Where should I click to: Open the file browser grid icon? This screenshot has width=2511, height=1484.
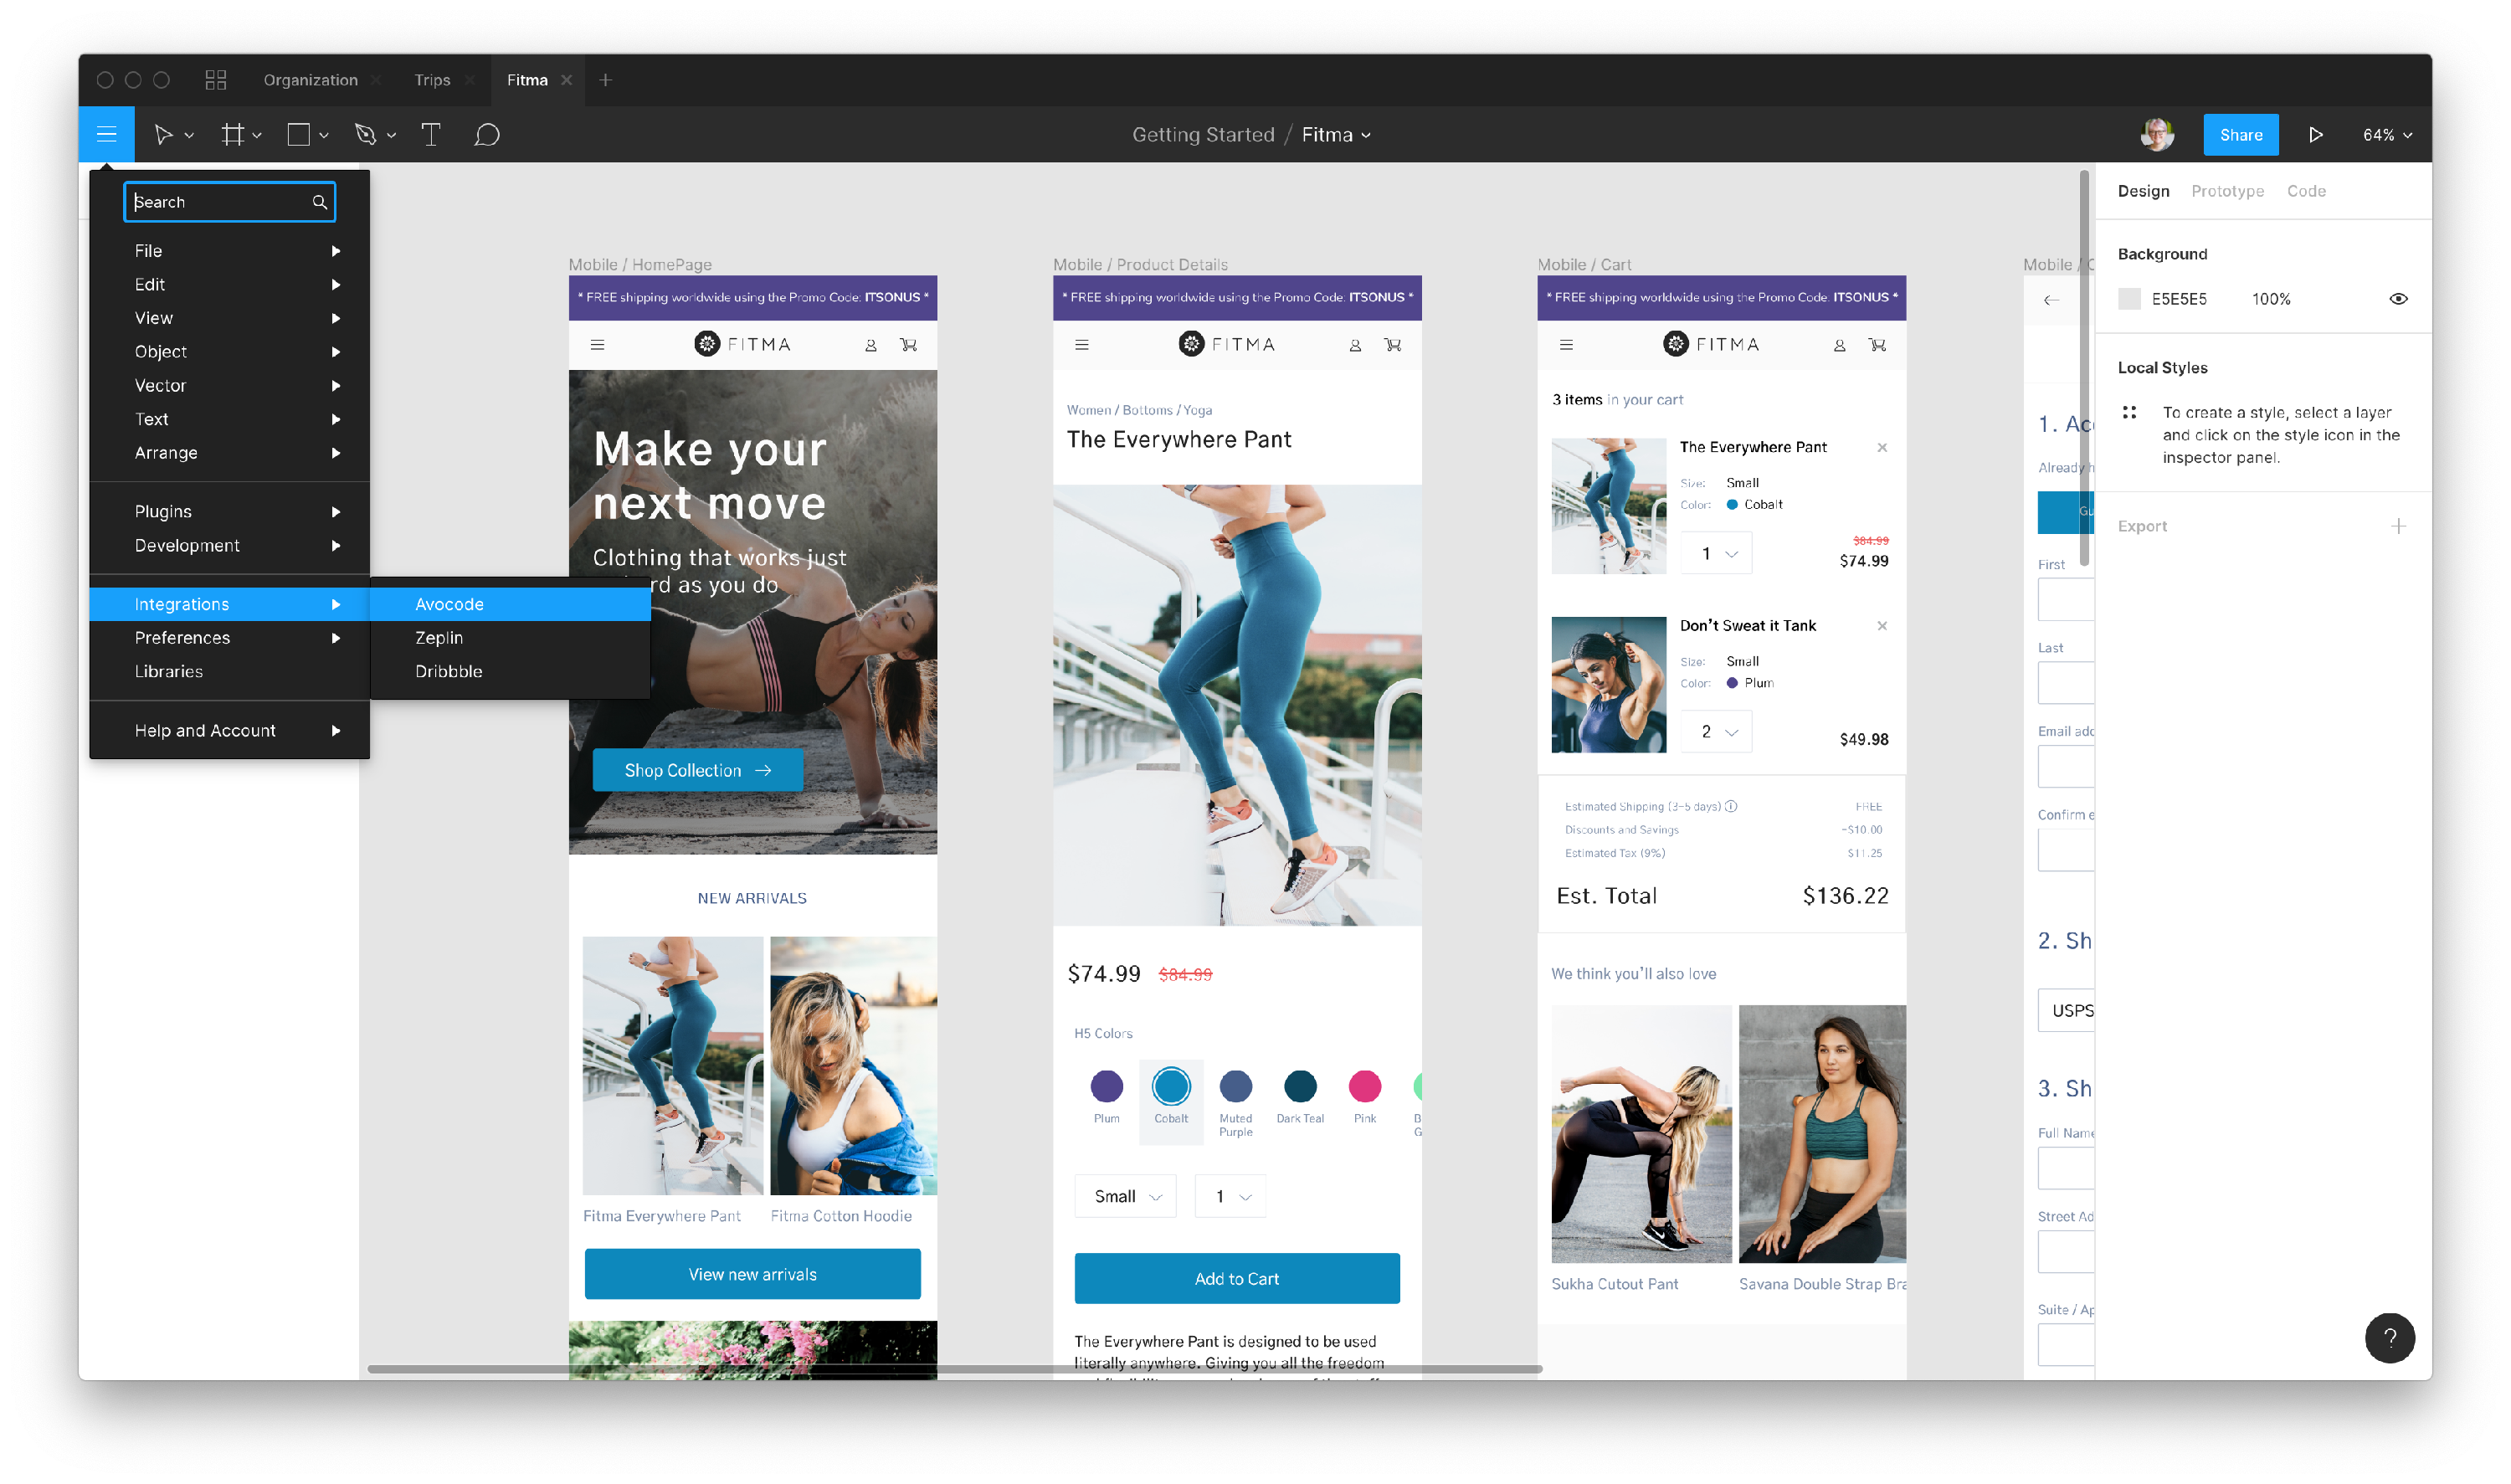point(216,79)
